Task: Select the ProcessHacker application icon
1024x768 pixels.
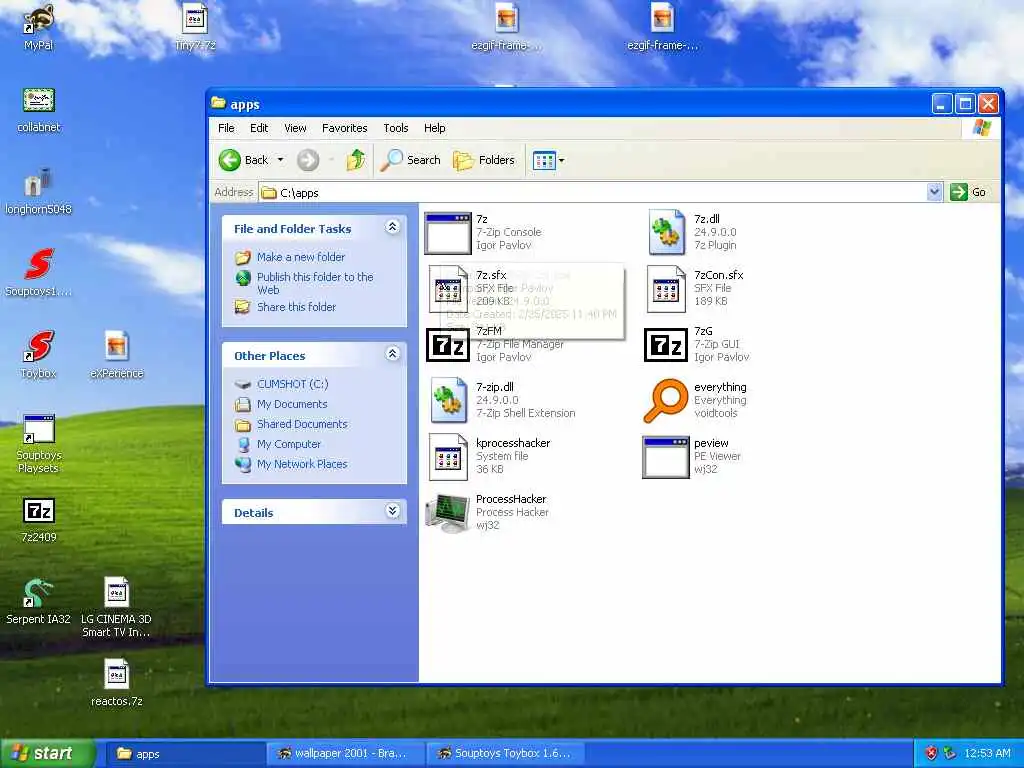Action: click(x=447, y=513)
